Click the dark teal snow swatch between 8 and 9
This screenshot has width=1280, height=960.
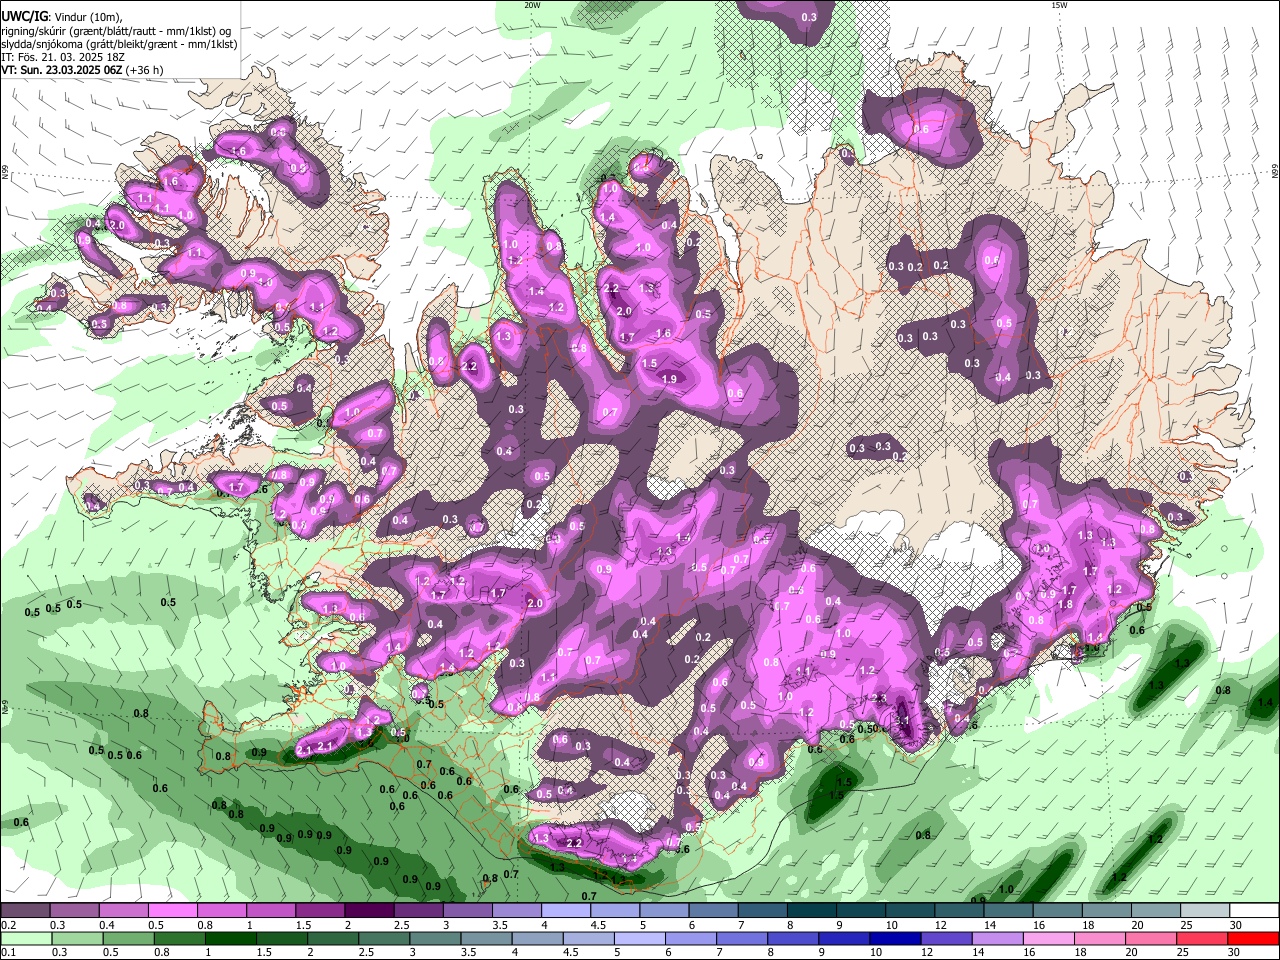[812, 910]
